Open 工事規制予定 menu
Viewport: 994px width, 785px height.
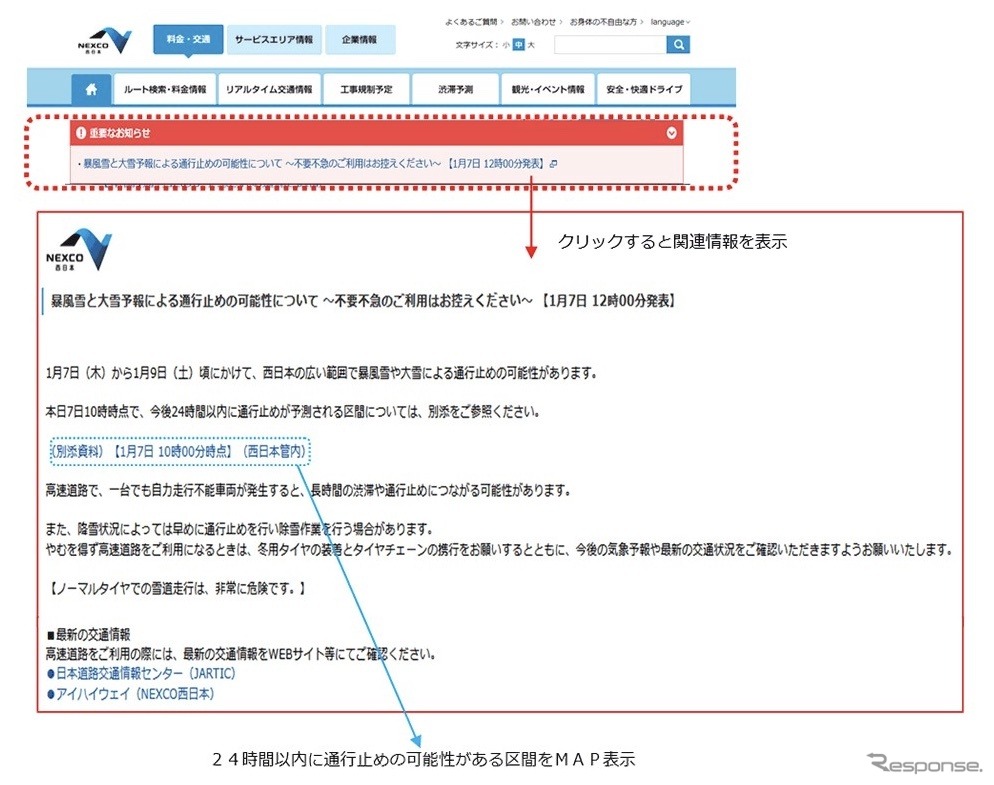(366, 89)
